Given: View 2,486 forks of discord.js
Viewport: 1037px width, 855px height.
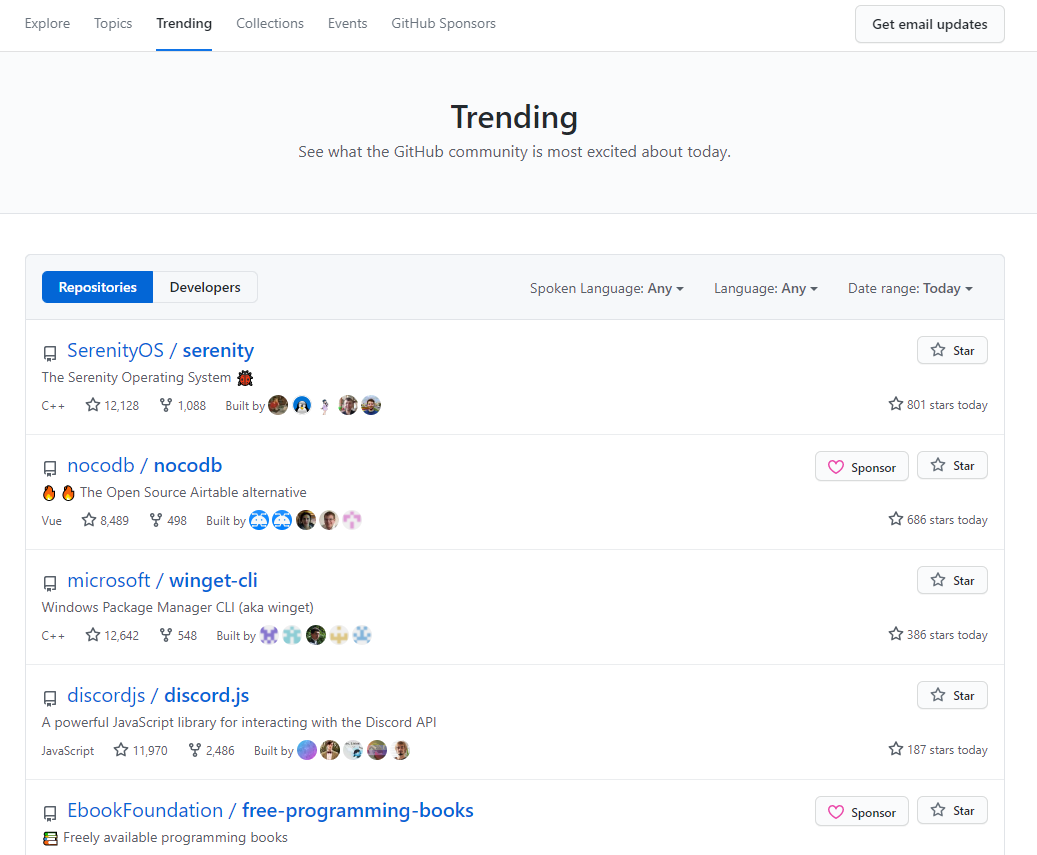Looking at the screenshot, I should pos(212,751).
